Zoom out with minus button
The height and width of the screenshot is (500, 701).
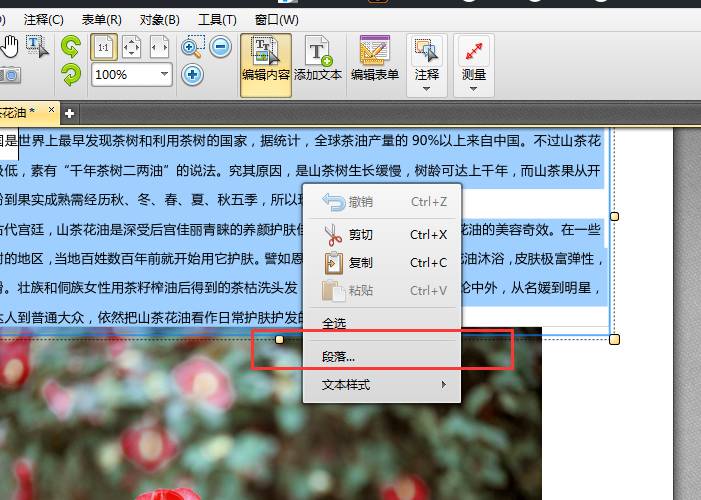click(220, 47)
